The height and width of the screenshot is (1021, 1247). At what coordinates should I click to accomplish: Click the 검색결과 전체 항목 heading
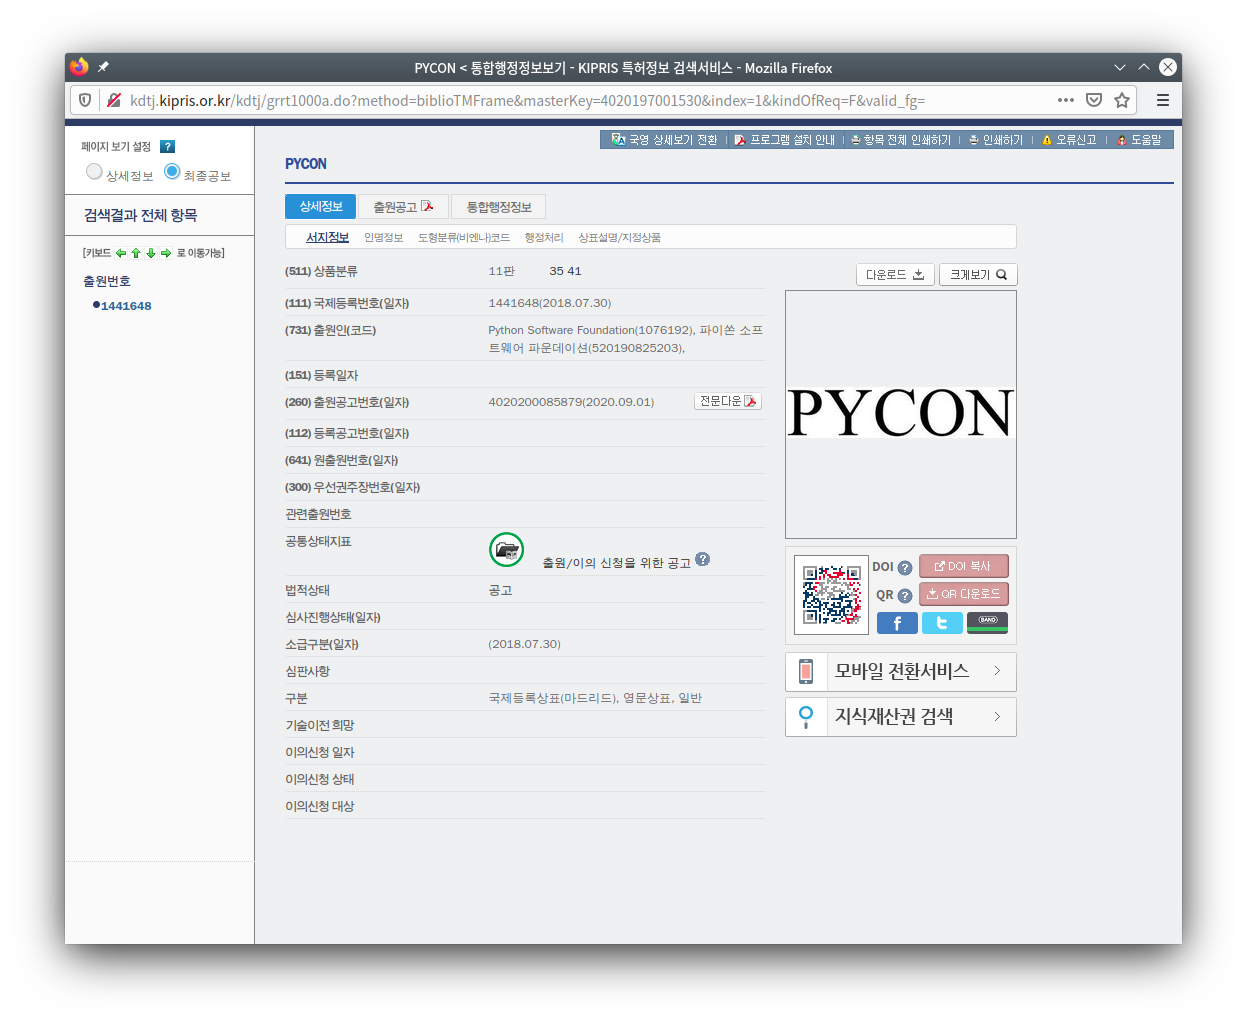point(141,215)
